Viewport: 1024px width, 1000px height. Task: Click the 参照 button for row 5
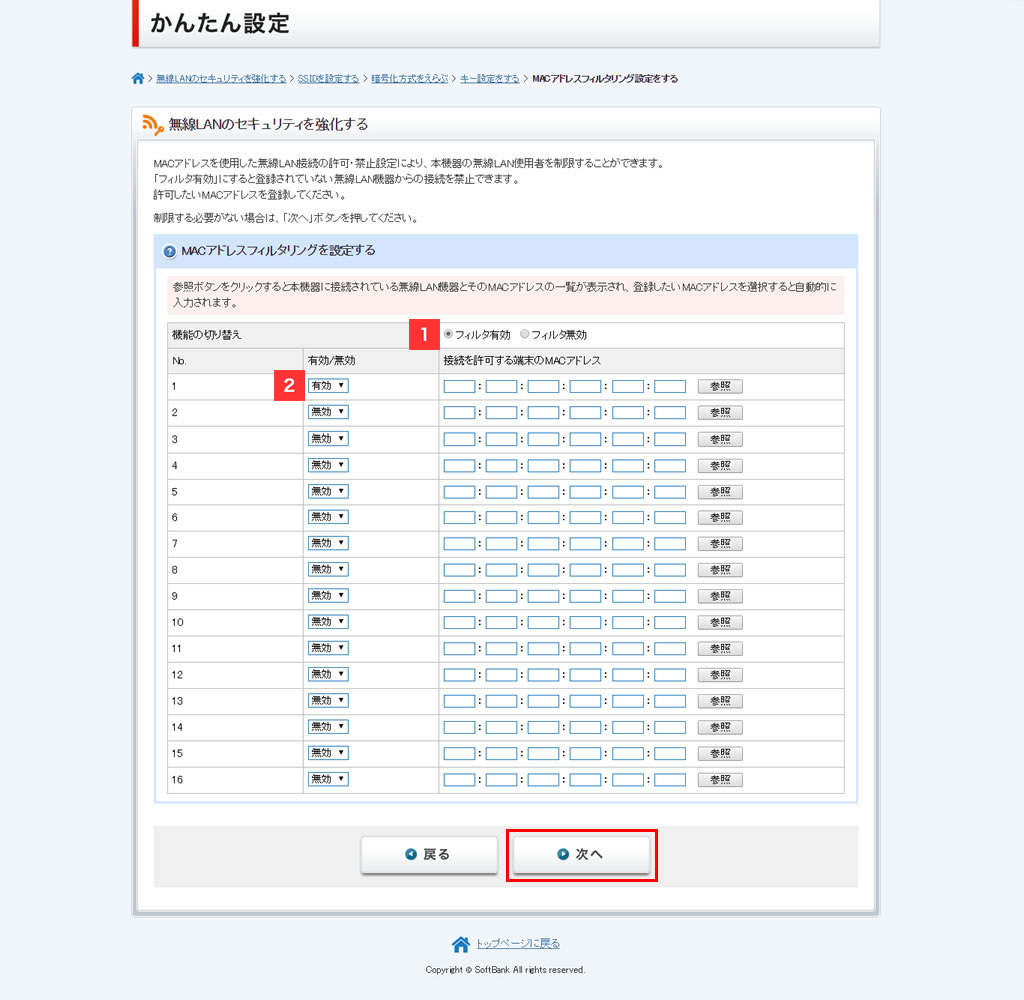point(720,492)
